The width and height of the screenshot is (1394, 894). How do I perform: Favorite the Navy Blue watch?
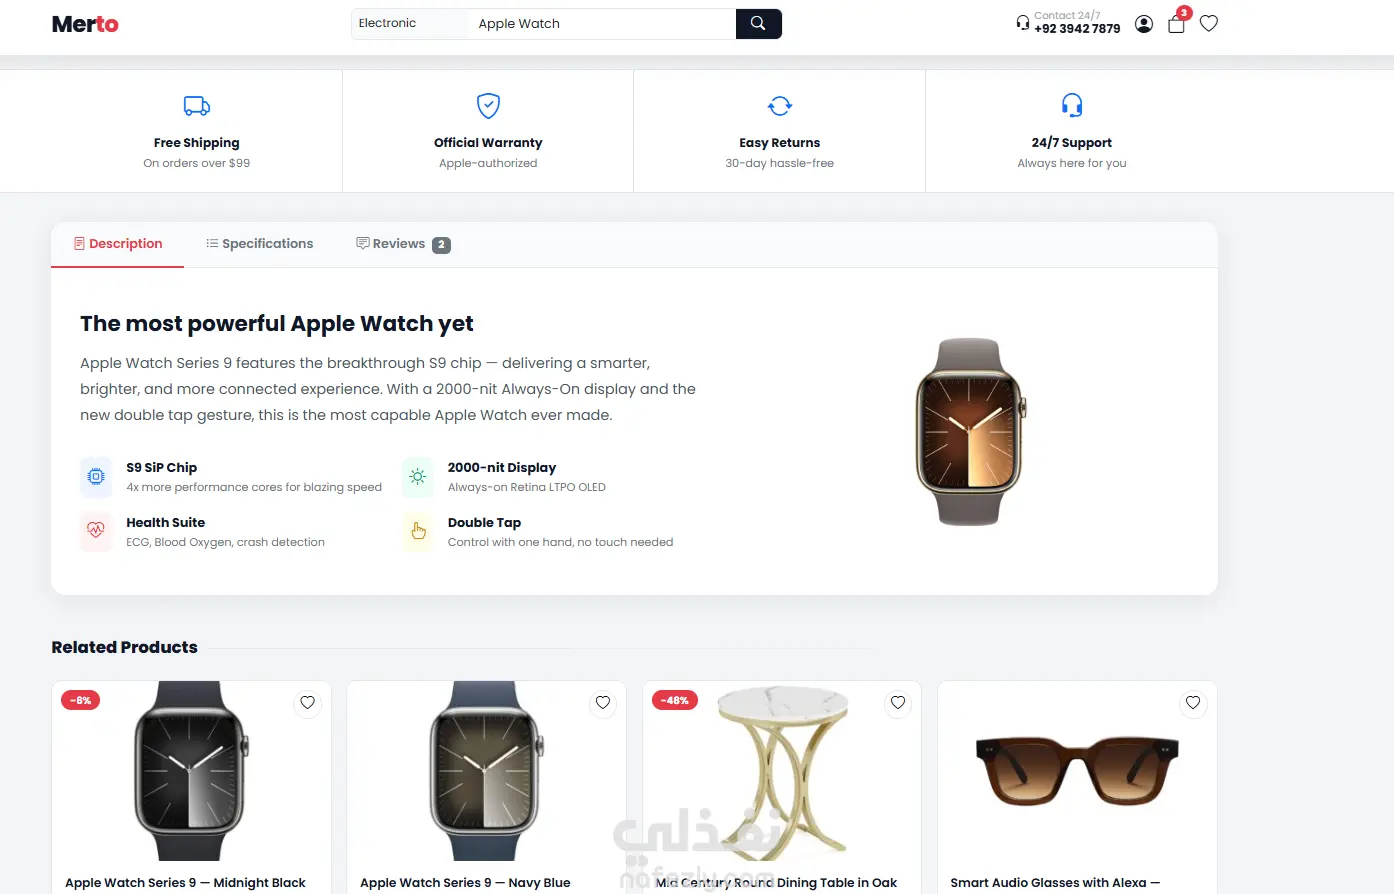point(603,703)
